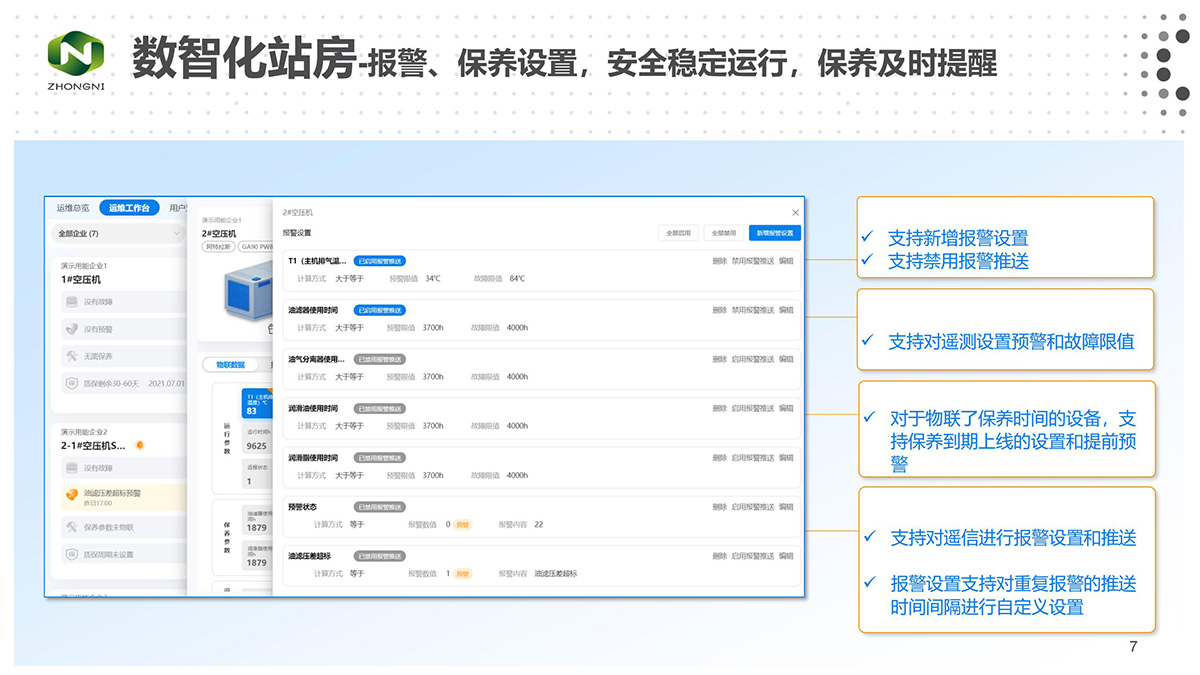Click 已禁用报警推送 badge on 预警状态
The height and width of the screenshot is (675, 1200).
coord(380,507)
